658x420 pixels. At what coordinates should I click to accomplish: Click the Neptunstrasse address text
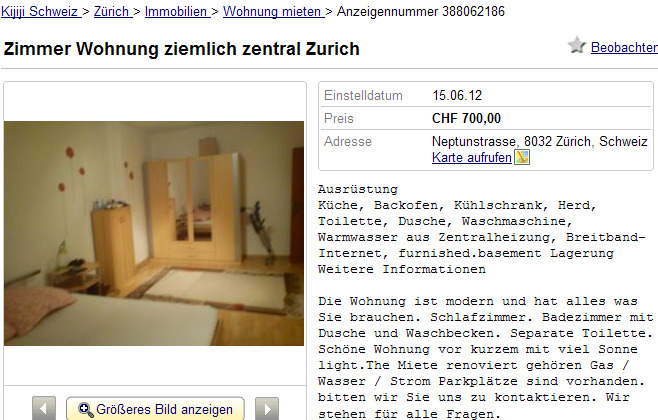point(540,141)
